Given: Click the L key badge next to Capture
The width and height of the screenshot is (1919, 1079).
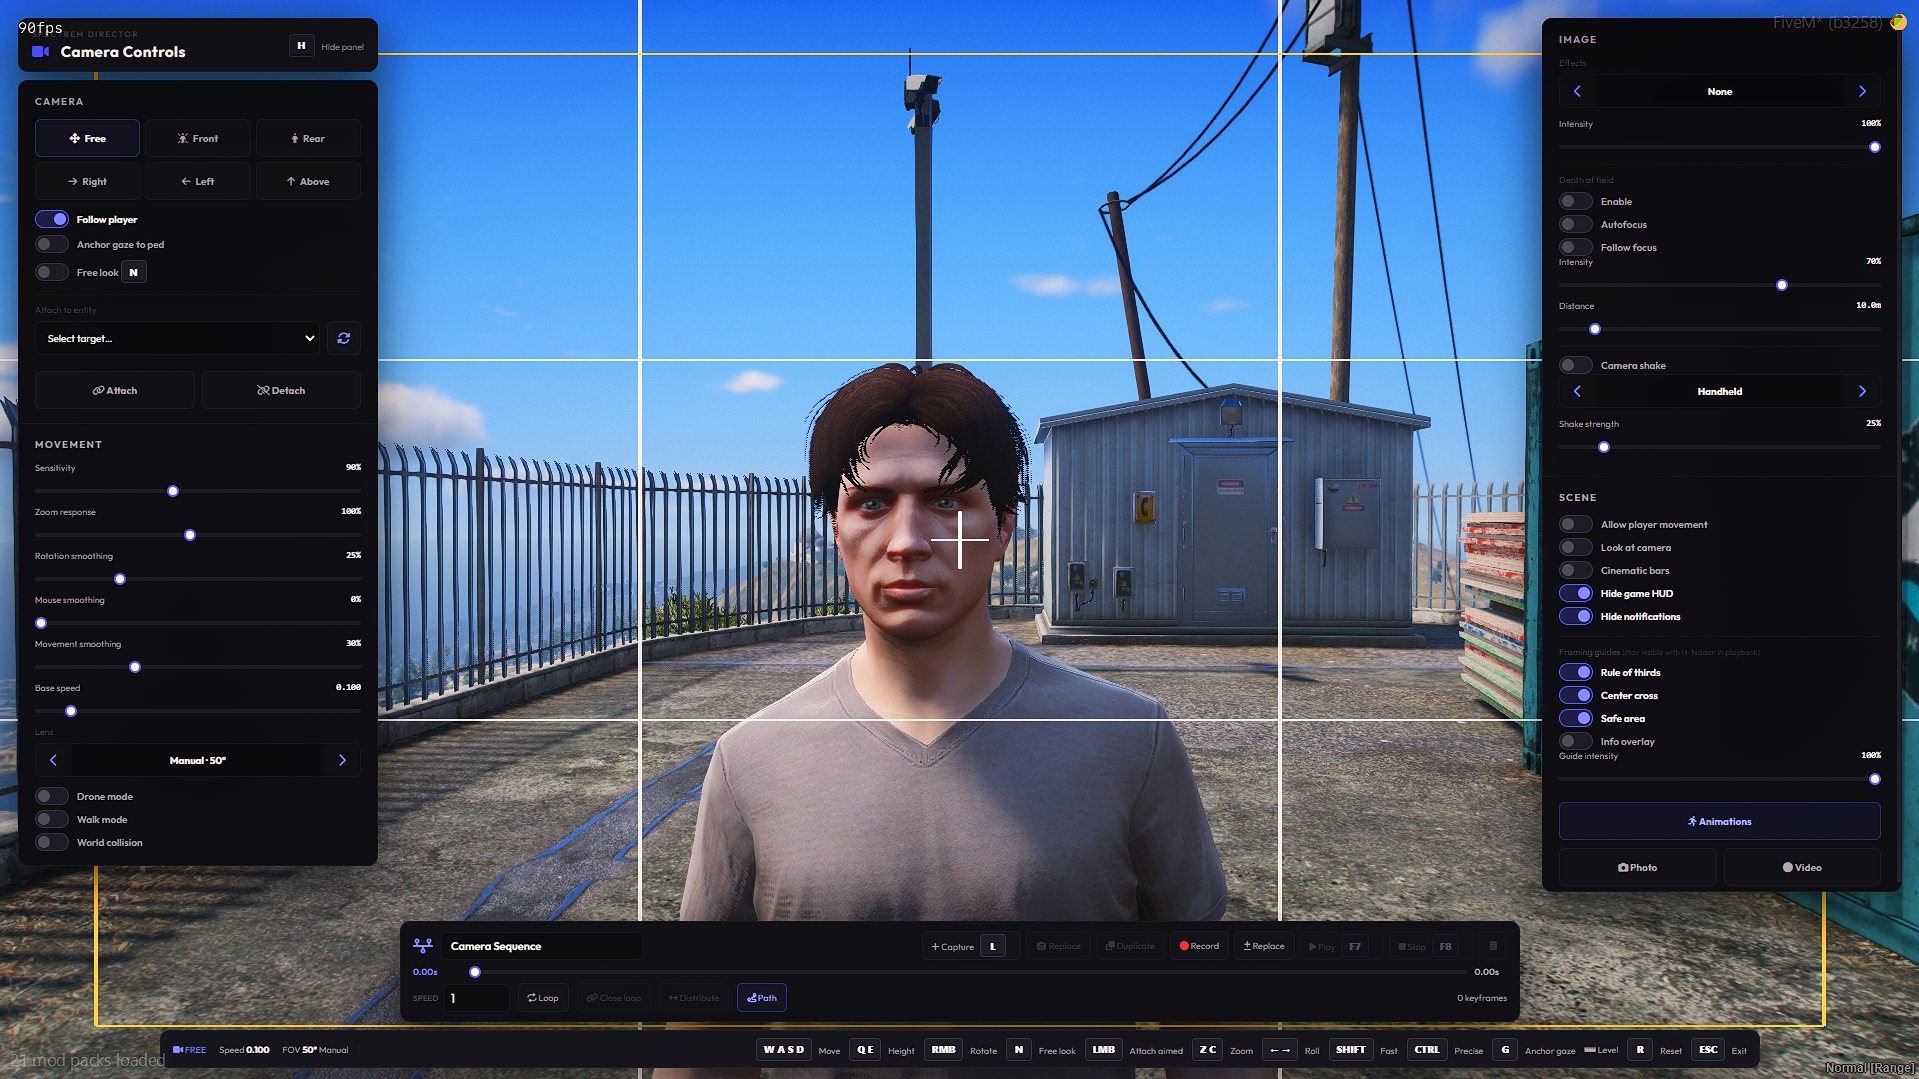Looking at the screenshot, I should [x=993, y=946].
